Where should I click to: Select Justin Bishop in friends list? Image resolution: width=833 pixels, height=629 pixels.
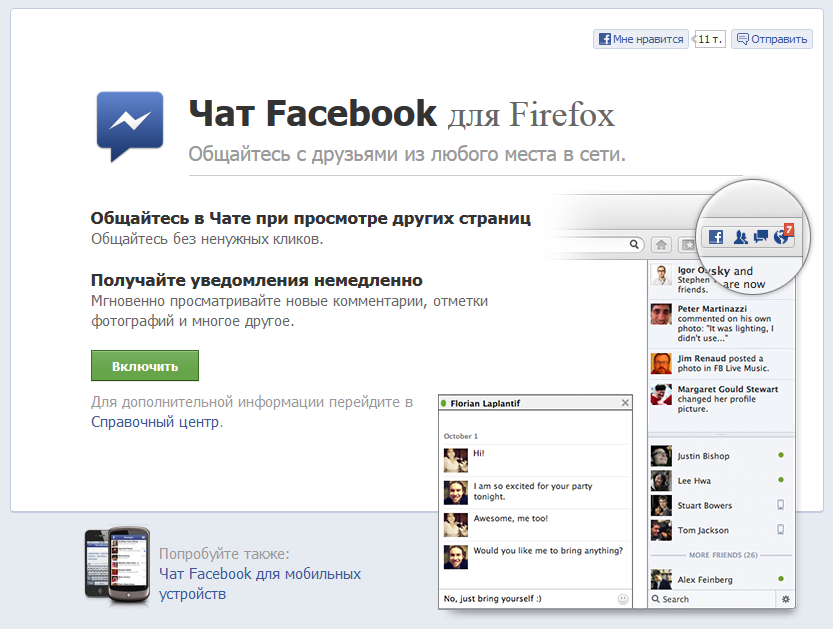click(x=721, y=456)
